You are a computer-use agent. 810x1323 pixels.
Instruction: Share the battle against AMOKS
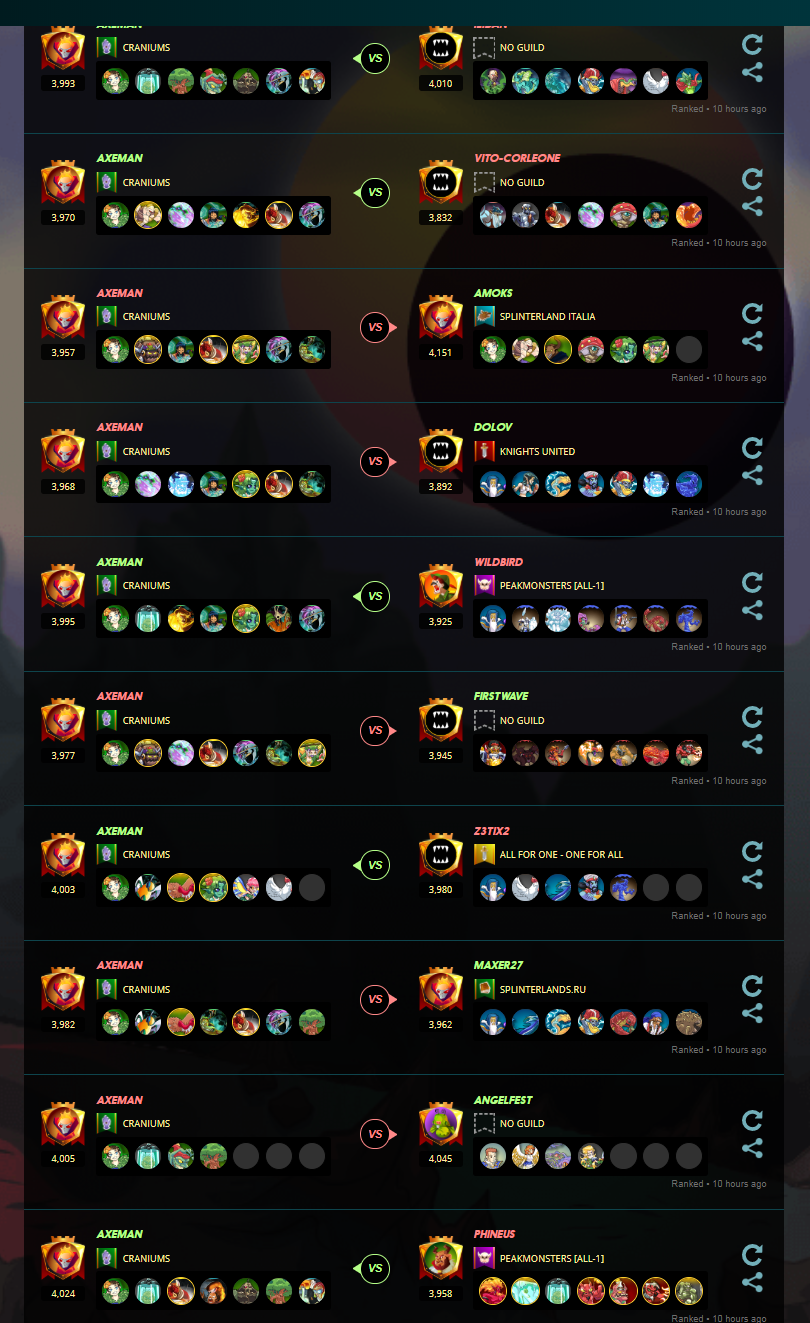tap(752, 341)
